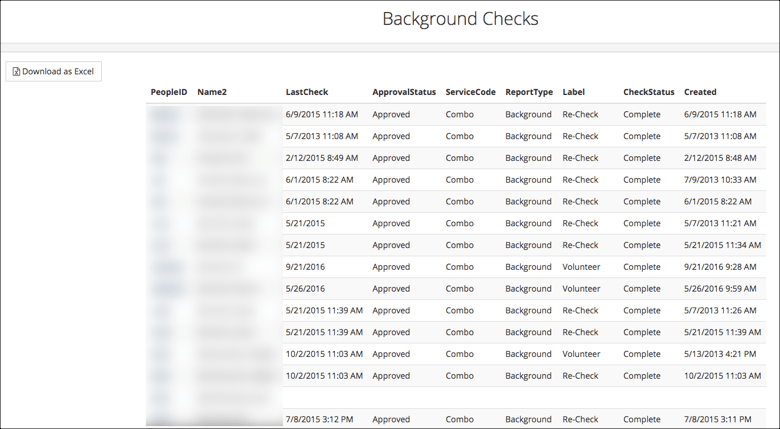This screenshot has width=780, height=429.
Task: Click the CheckStatus column header
Action: [649, 92]
